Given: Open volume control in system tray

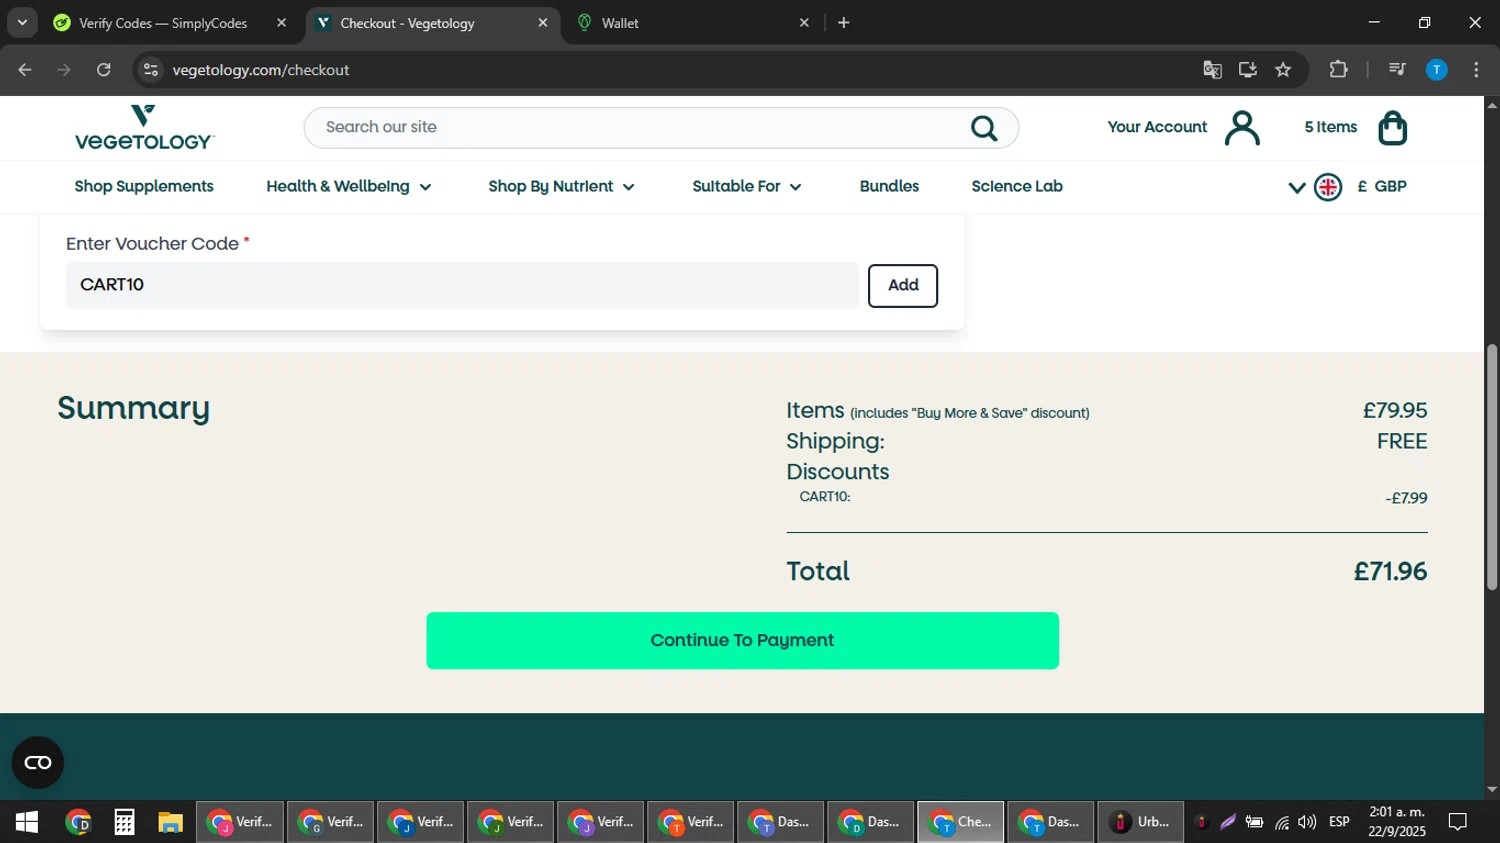Looking at the screenshot, I should (x=1307, y=822).
